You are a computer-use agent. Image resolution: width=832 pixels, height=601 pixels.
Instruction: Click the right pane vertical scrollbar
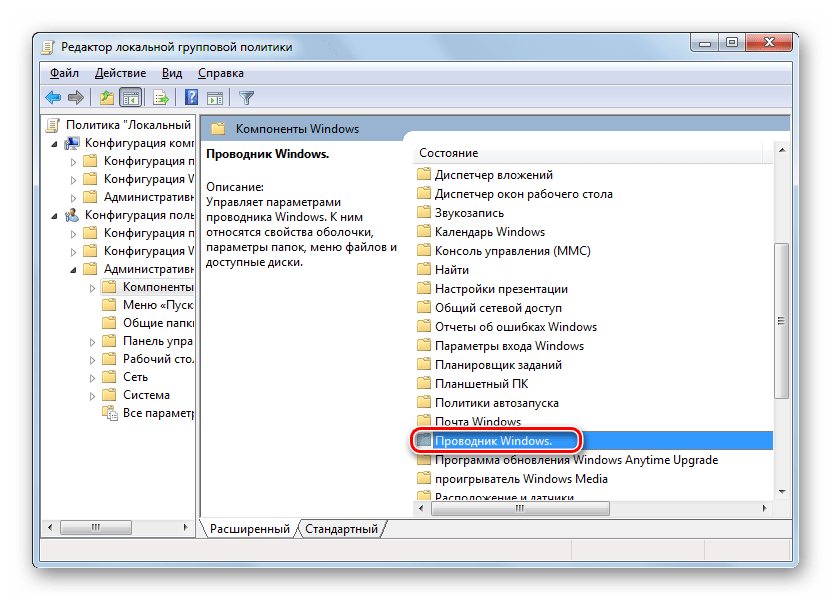point(782,320)
